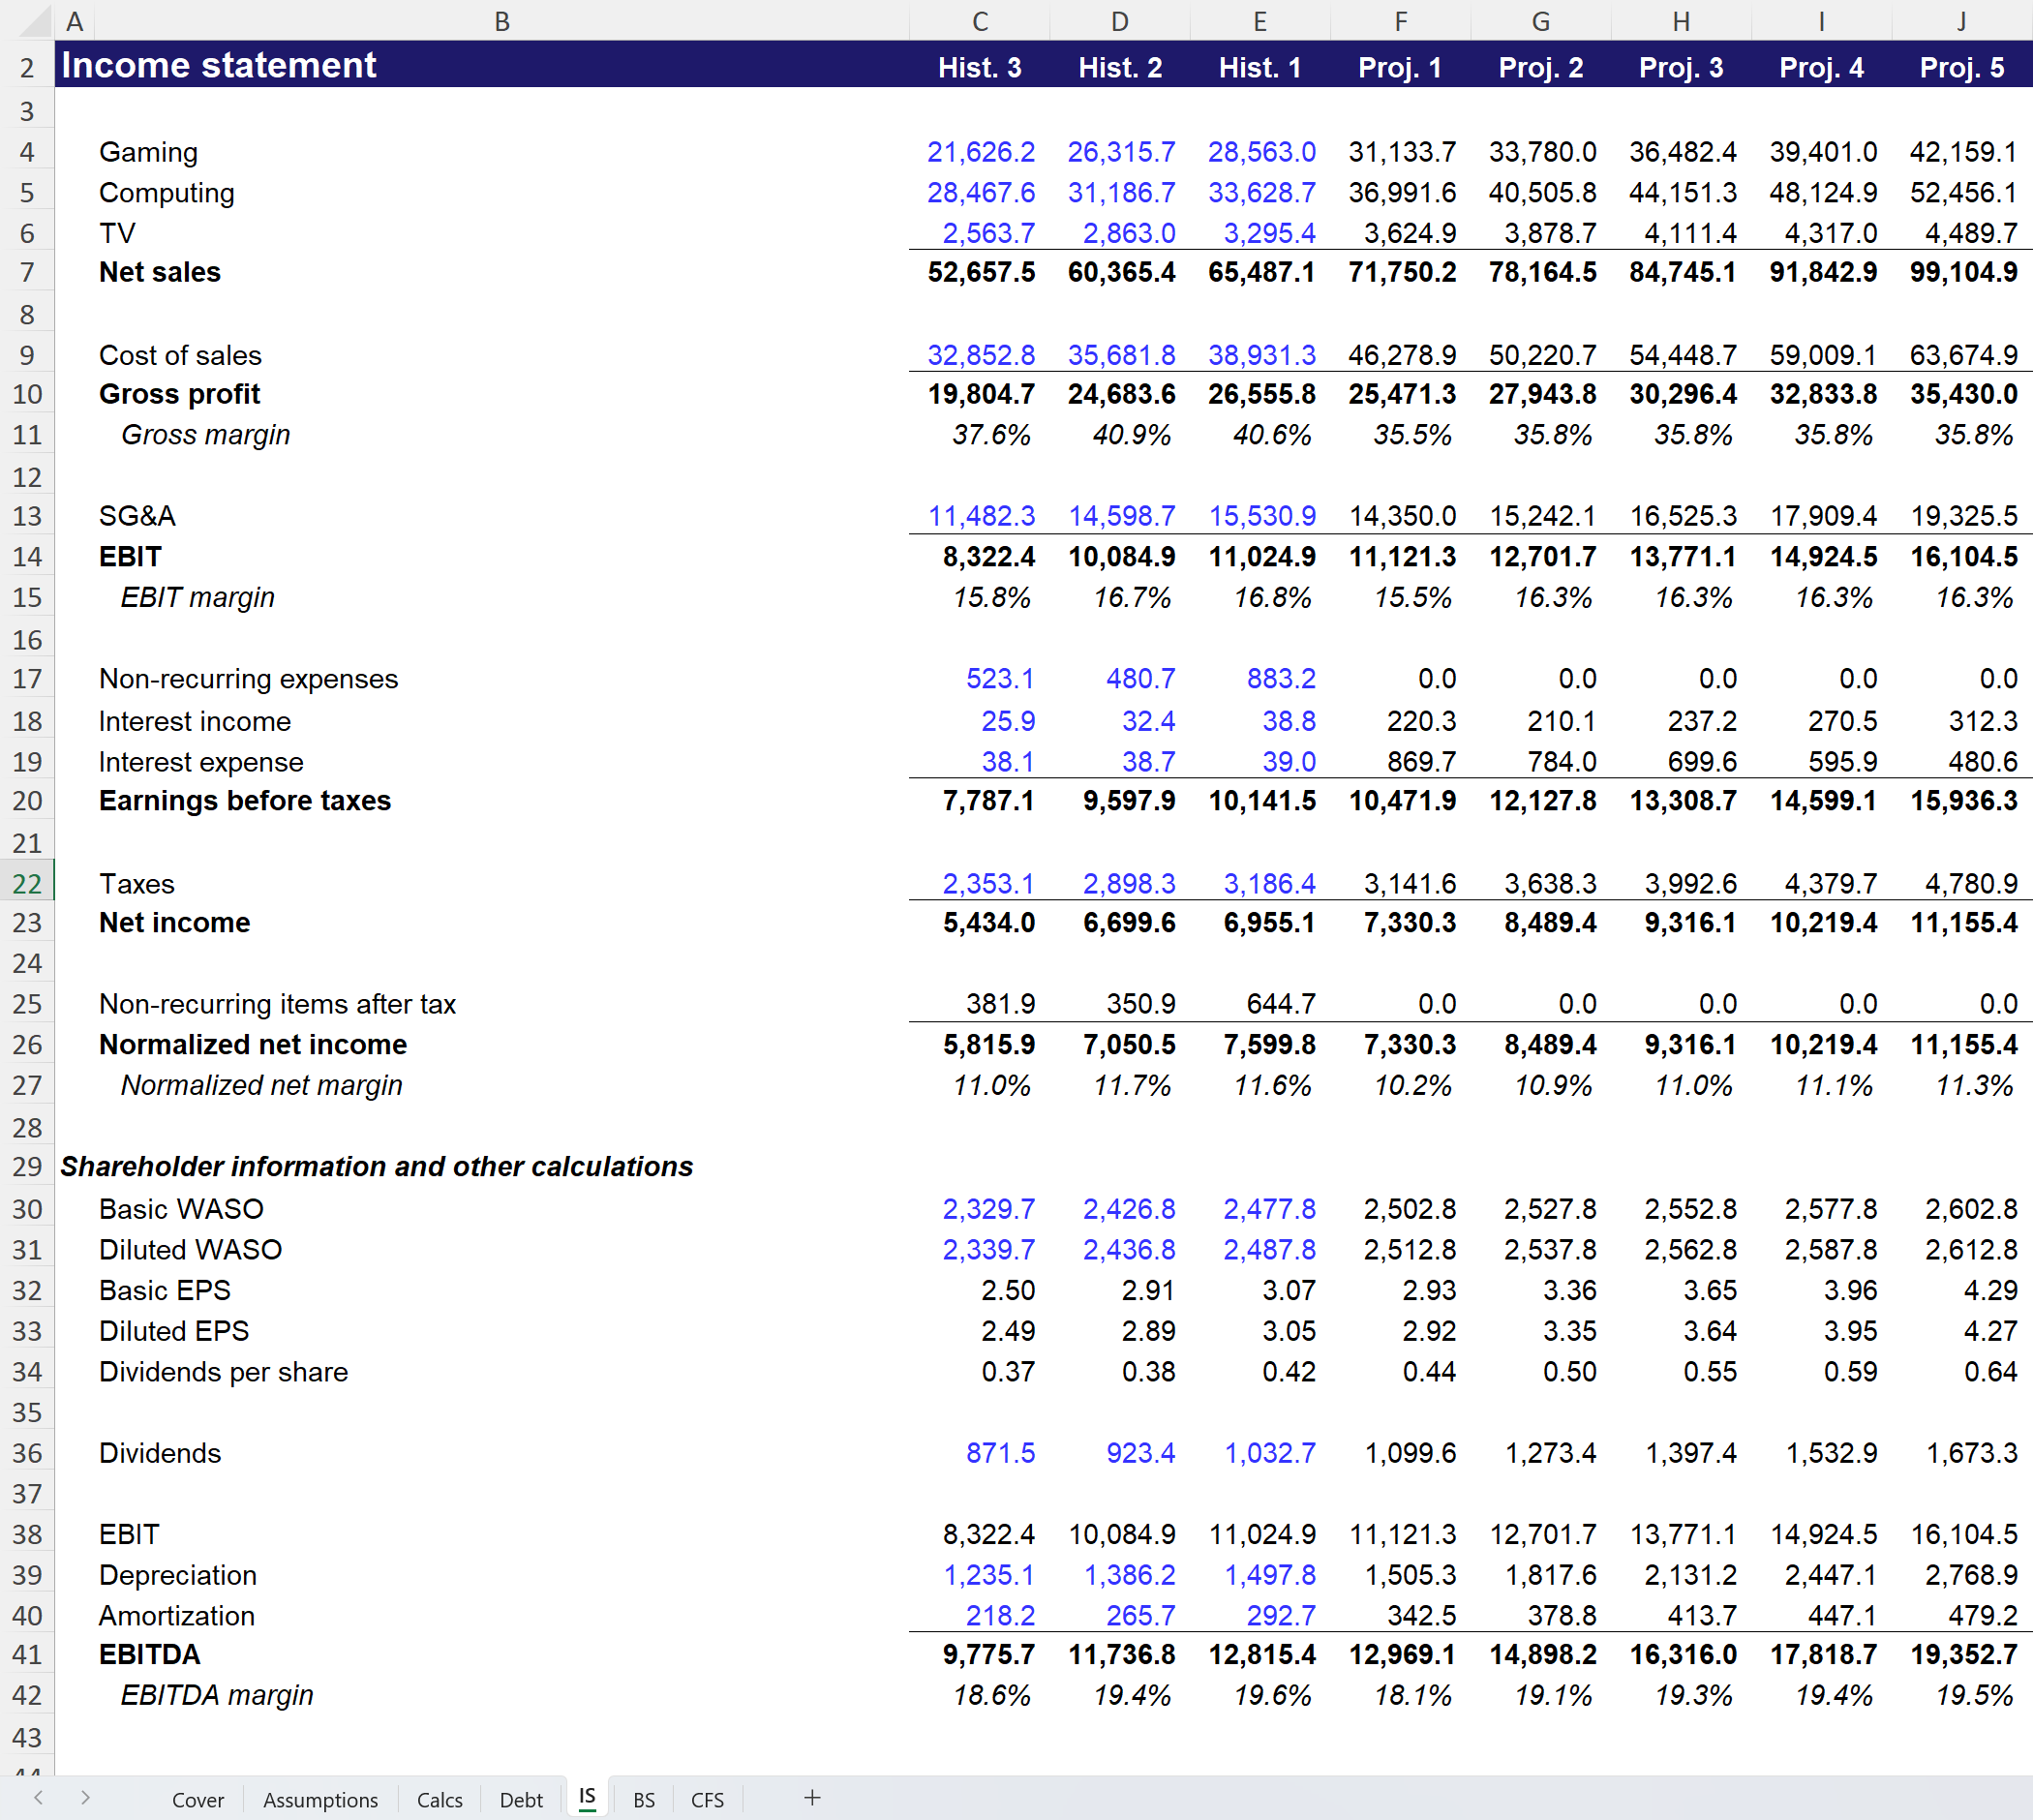
Task: Open the Cover sheet tab
Action: 198,1800
